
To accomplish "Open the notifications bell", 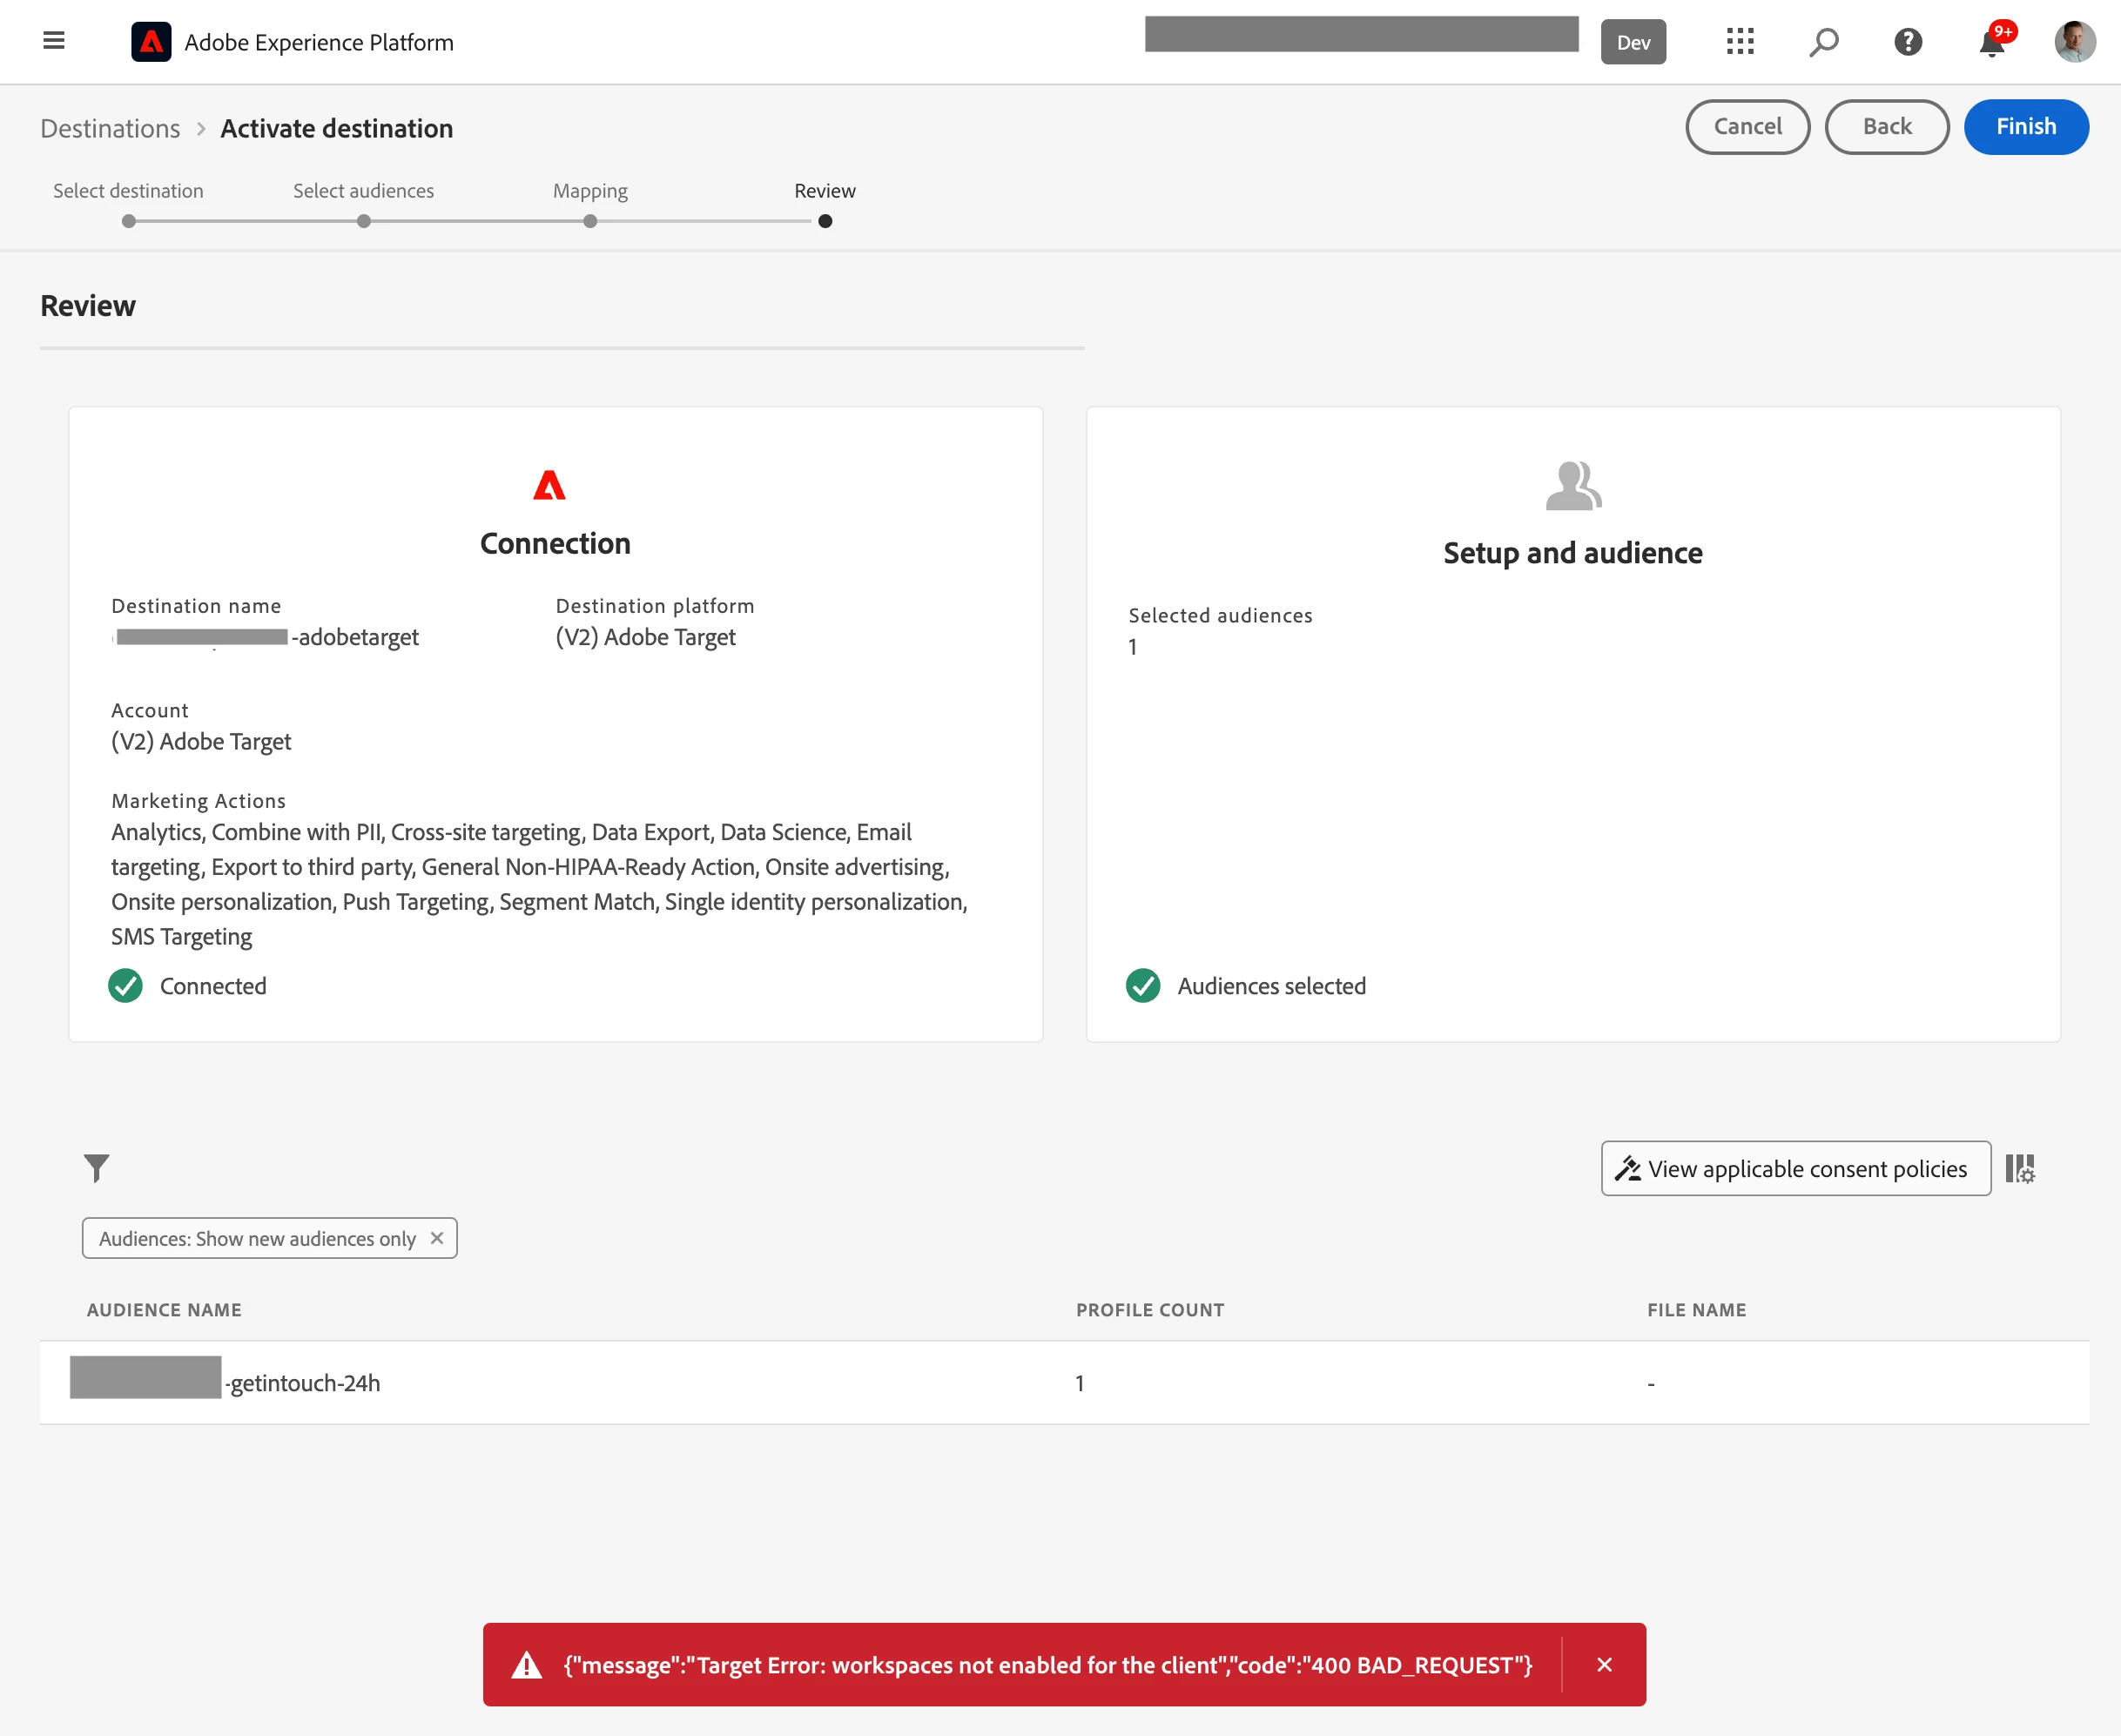I will pos(1991,44).
